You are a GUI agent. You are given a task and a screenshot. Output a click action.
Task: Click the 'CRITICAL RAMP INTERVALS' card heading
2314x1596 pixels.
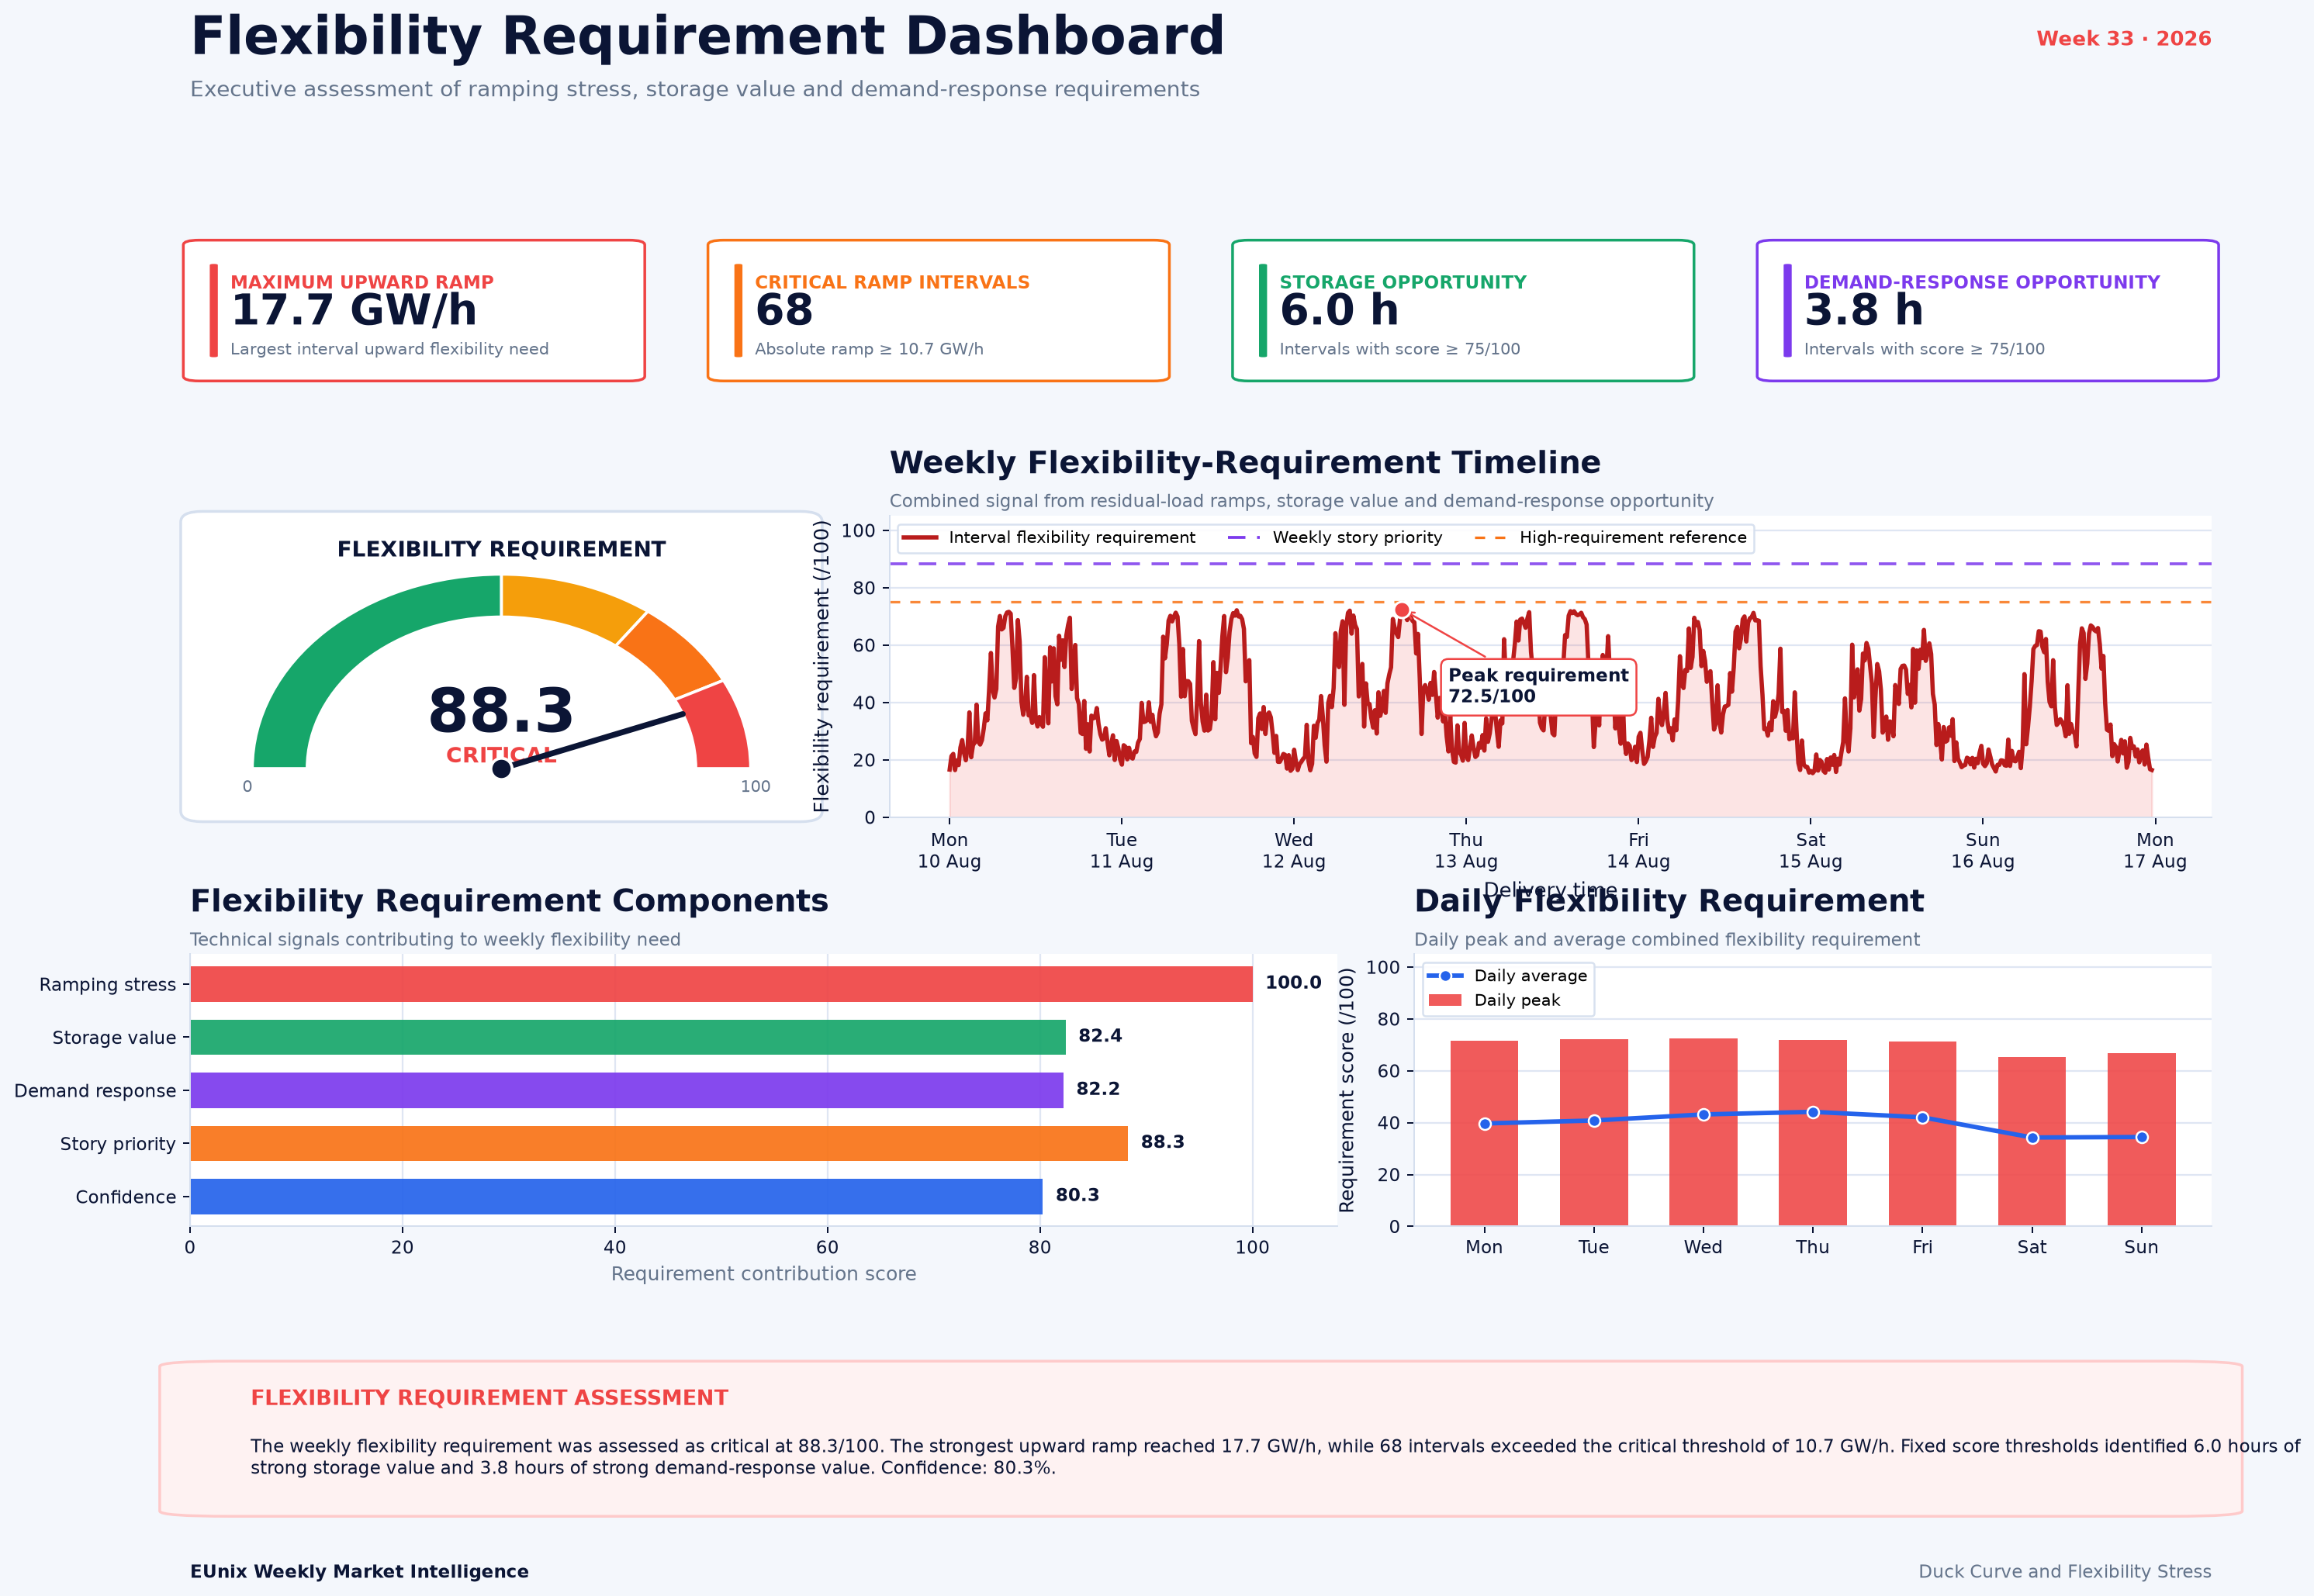[892, 282]
